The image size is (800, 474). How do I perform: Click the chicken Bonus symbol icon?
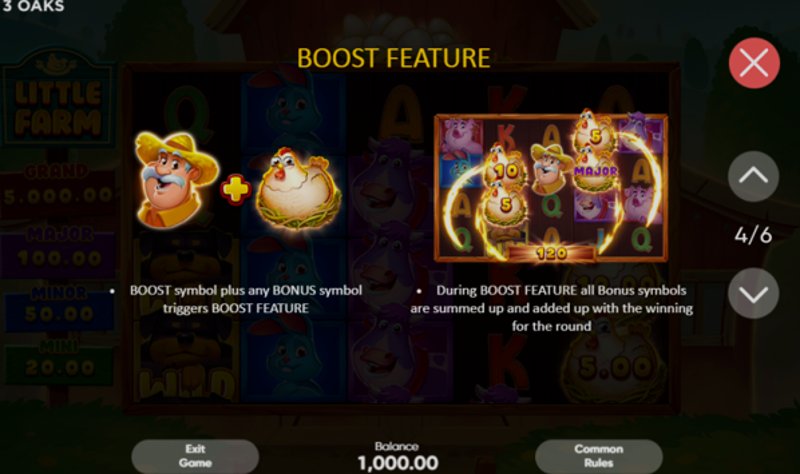(299, 188)
